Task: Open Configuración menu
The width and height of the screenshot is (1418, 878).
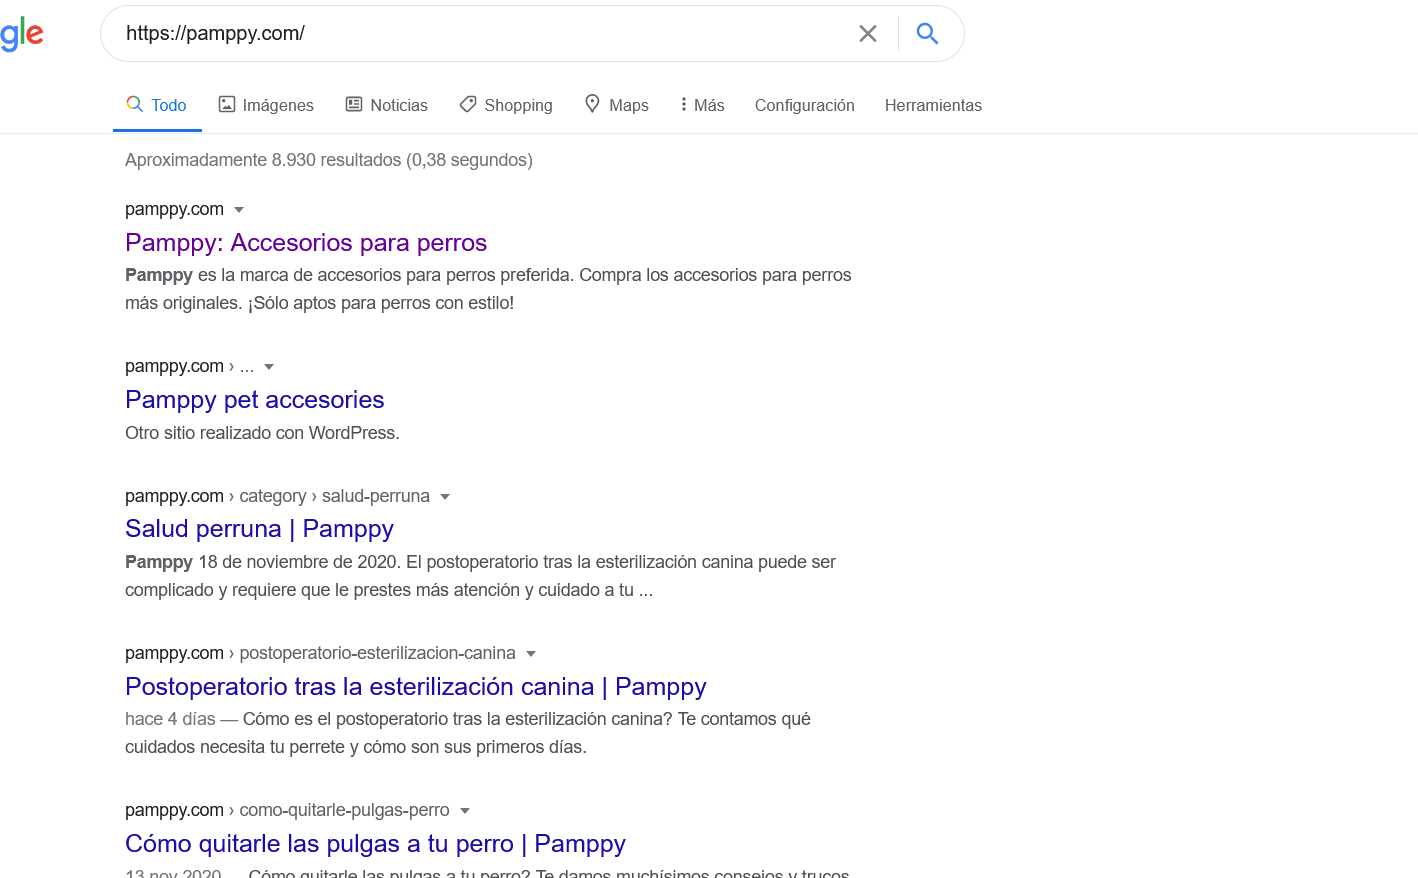Action: pyautogui.click(x=805, y=105)
